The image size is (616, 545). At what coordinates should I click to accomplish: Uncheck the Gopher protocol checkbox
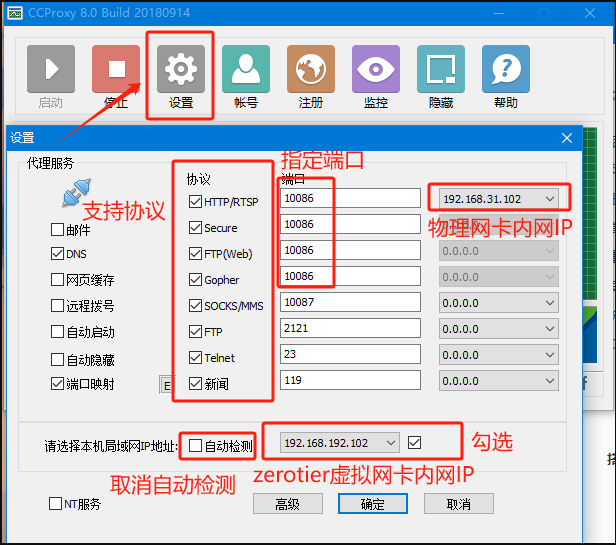pos(195,279)
